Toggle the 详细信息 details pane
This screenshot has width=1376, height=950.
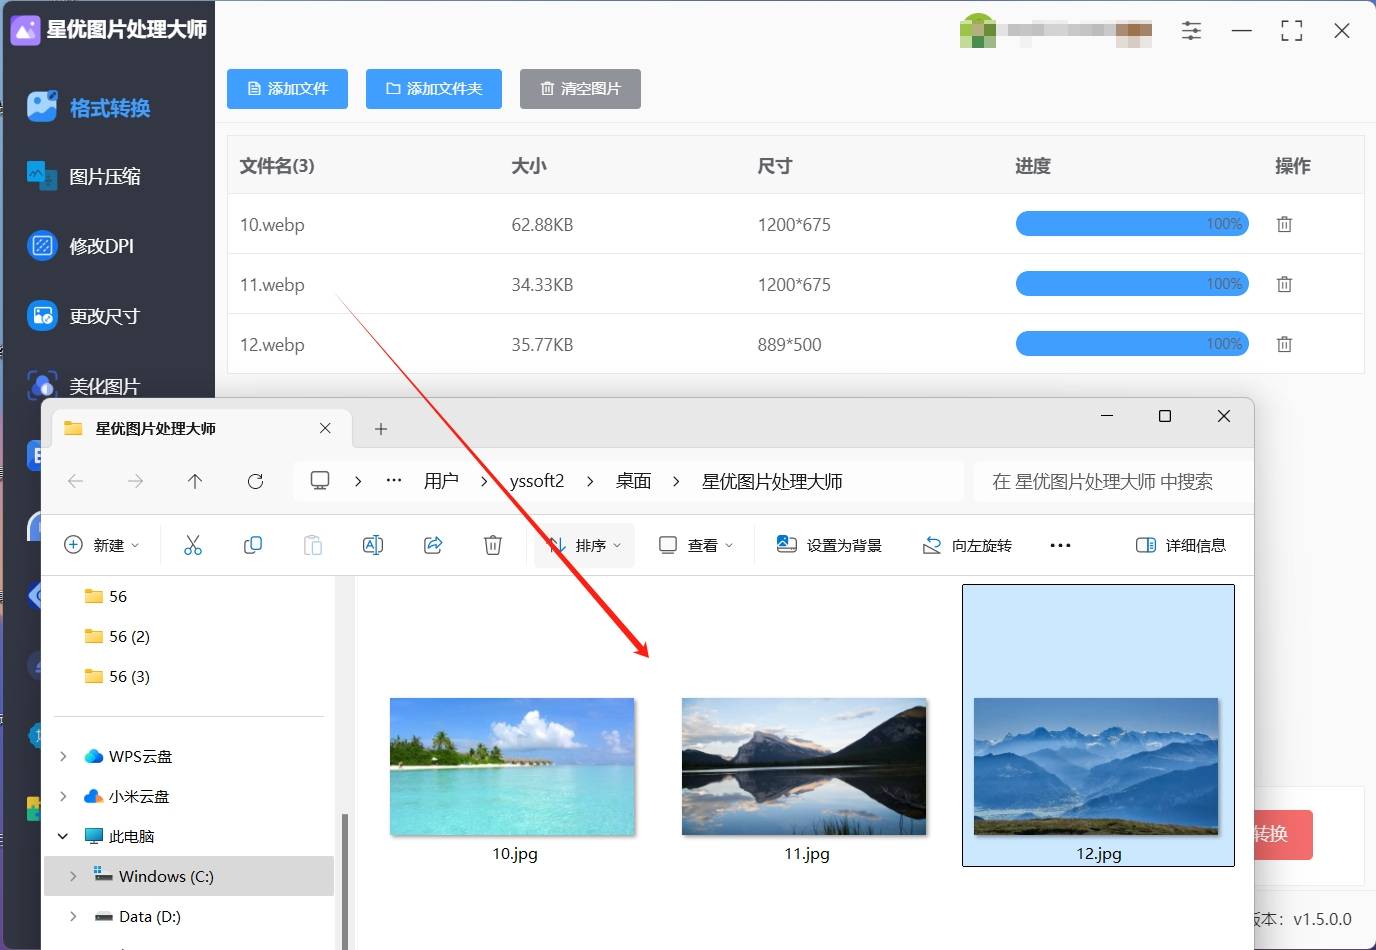1181,545
